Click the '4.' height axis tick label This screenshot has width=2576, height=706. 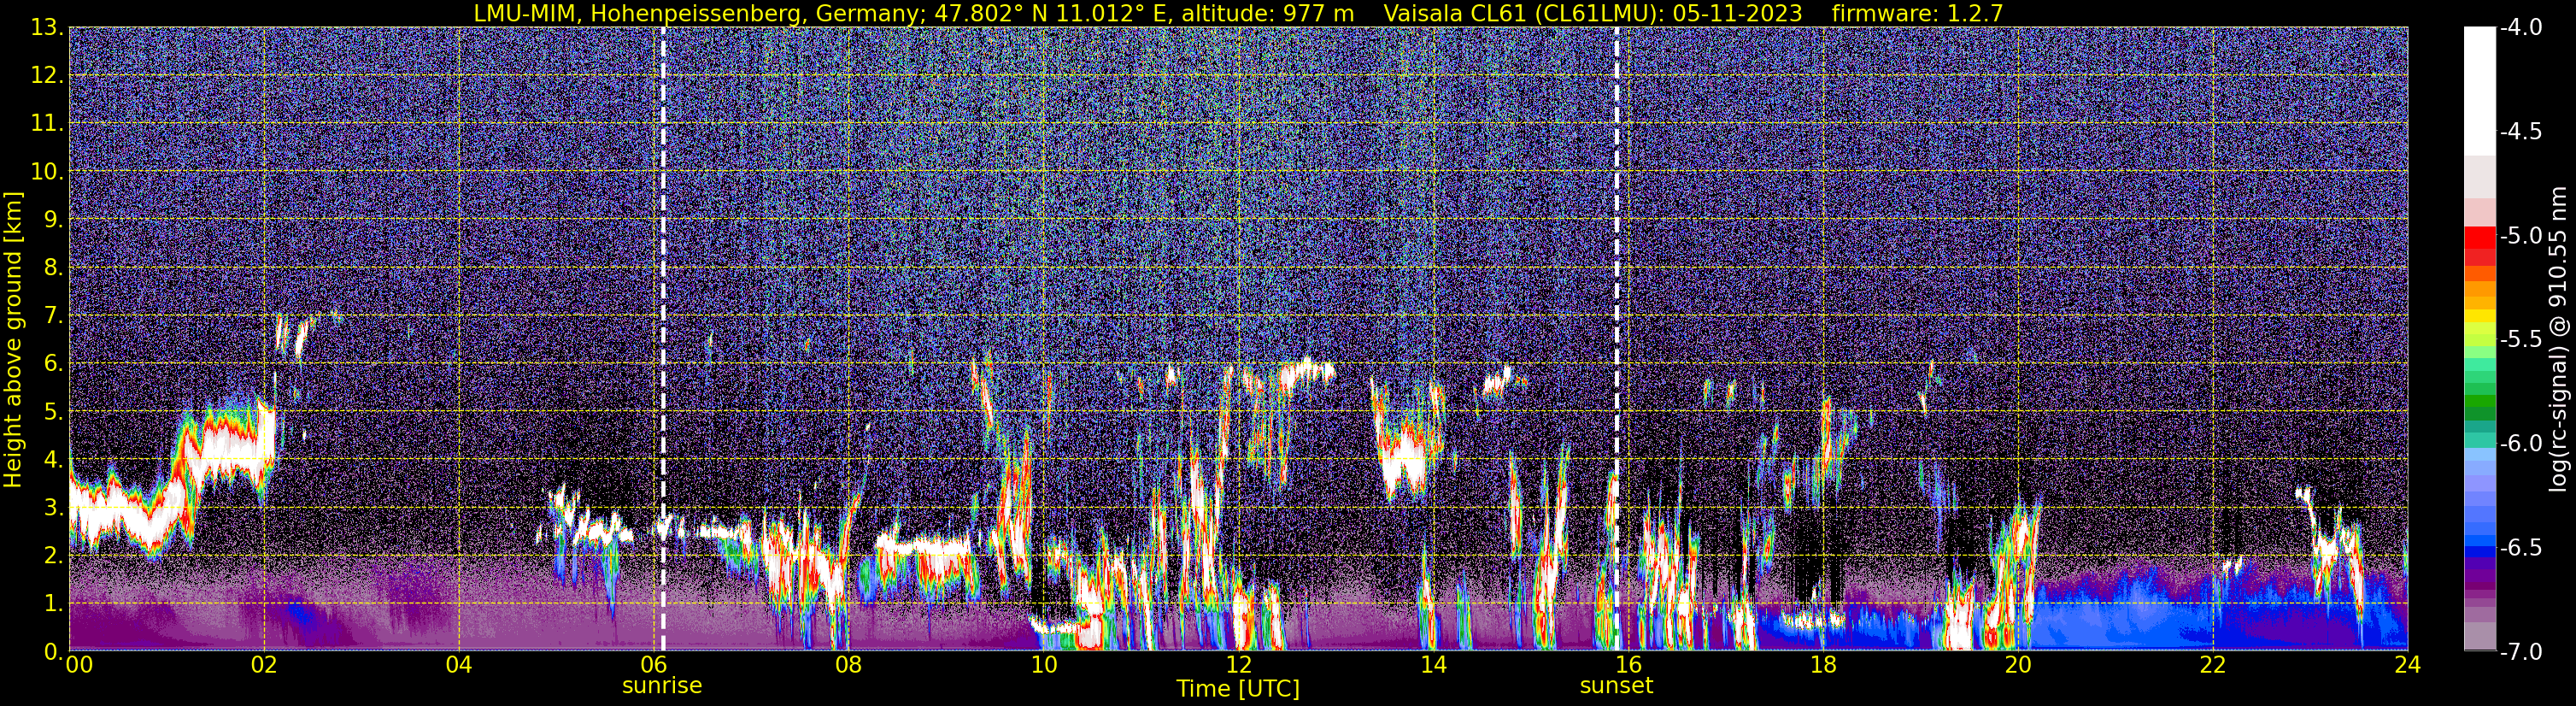click(x=54, y=459)
